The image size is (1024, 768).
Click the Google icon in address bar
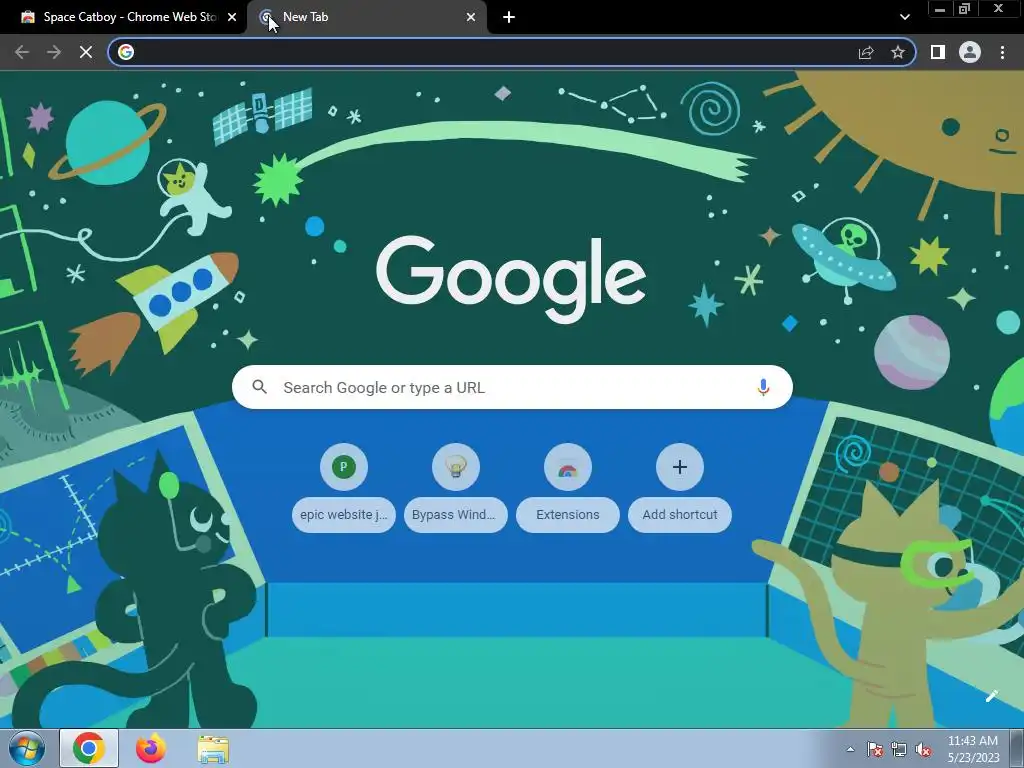click(126, 52)
